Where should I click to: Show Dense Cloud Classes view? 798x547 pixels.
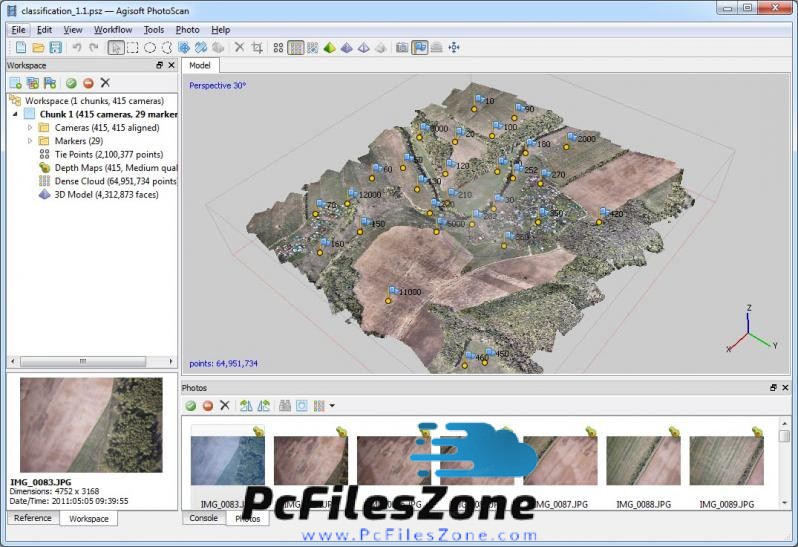click(x=312, y=48)
